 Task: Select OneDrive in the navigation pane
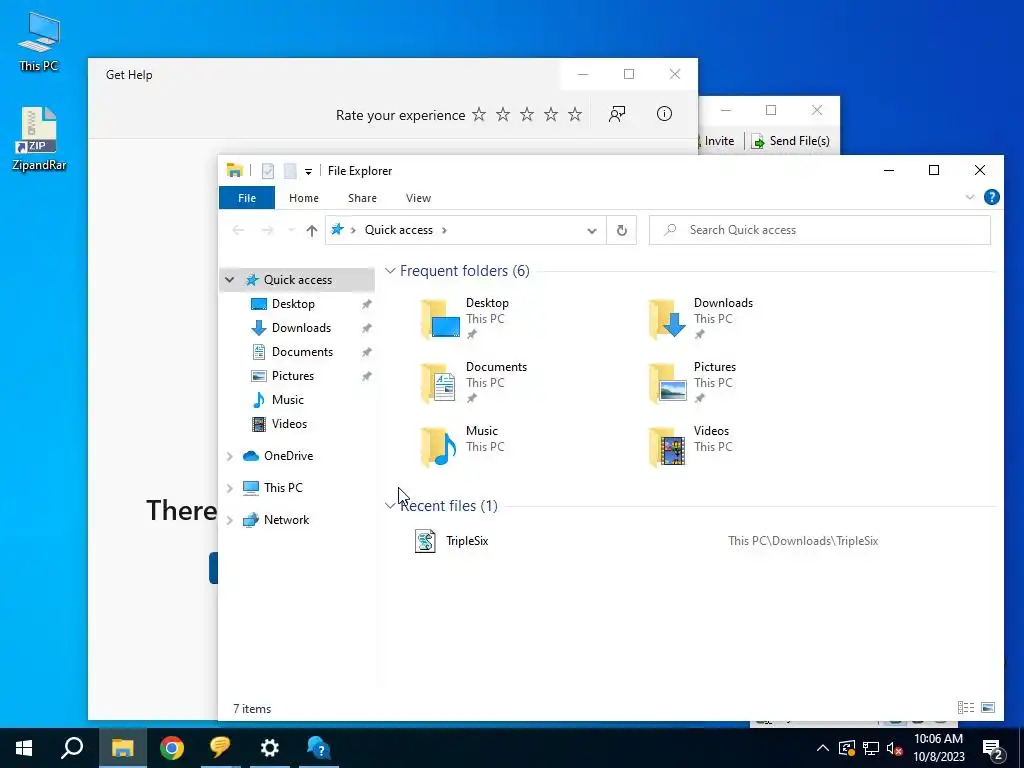(x=288, y=456)
